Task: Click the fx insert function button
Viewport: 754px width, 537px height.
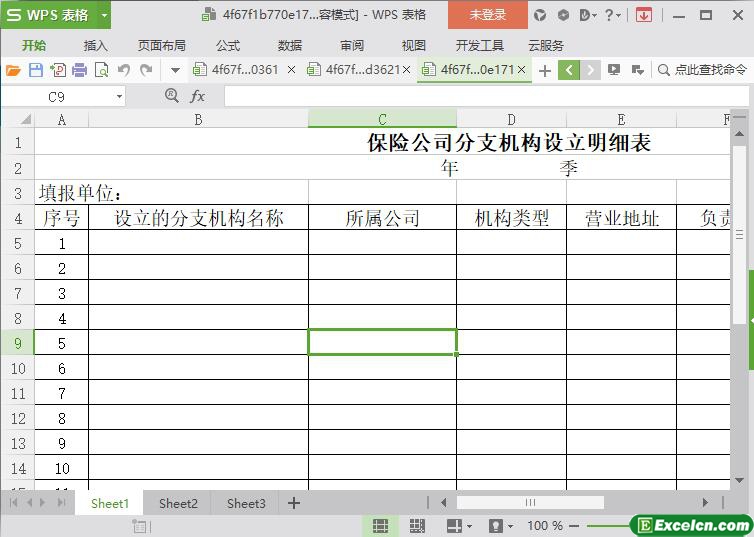Action: (x=198, y=97)
